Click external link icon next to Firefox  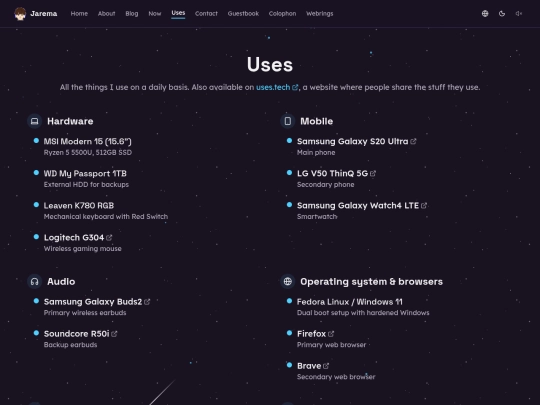pos(331,334)
